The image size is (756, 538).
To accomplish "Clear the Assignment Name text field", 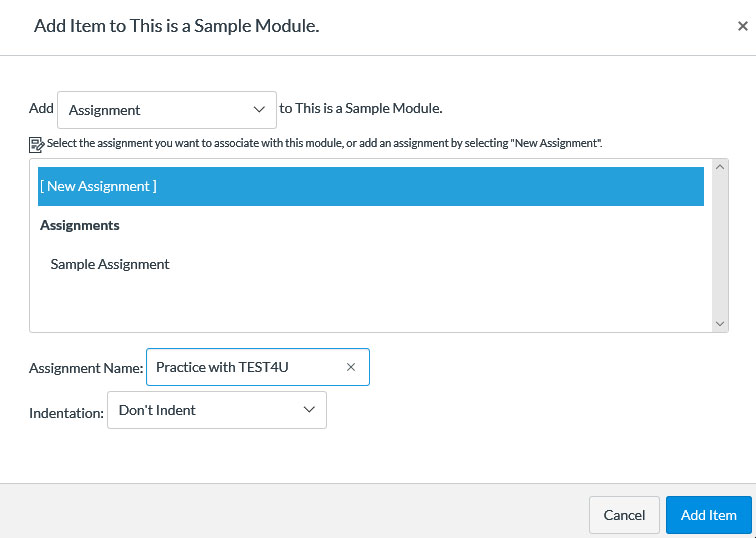I will point(351,367).
